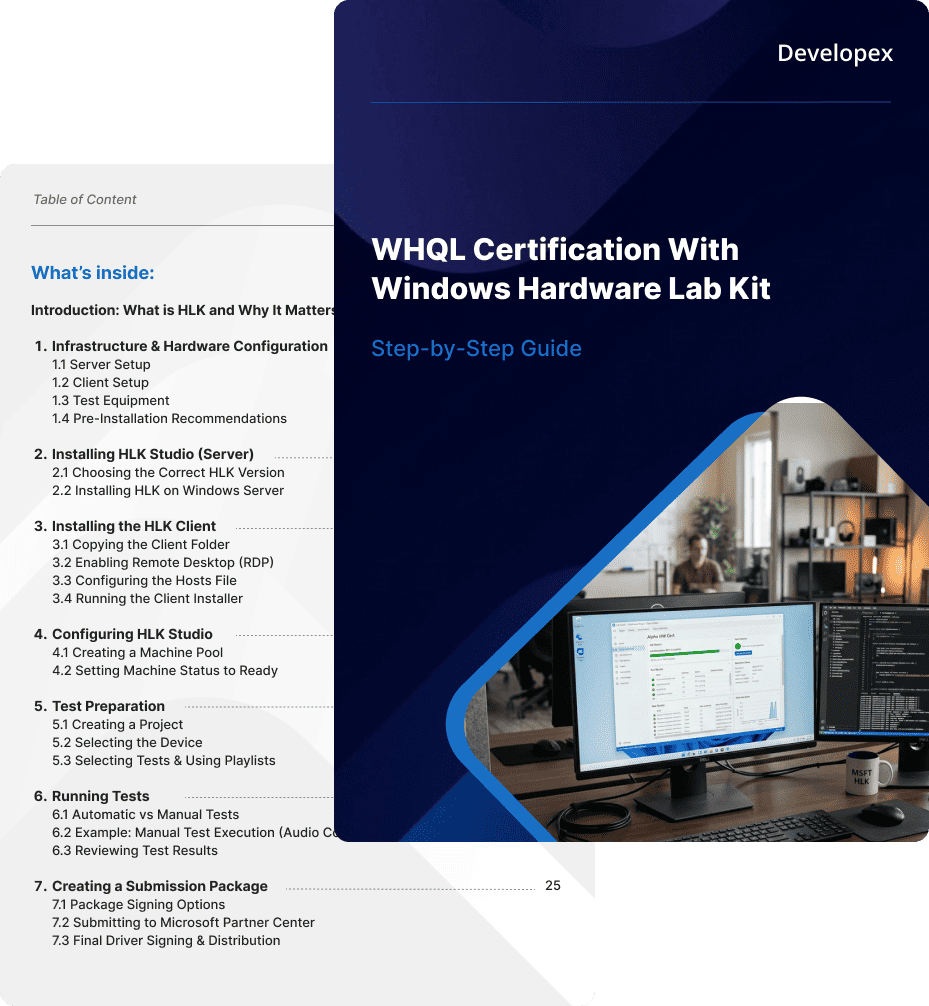
Task: Click '1.4 Pre-Installation Recommendations' entry
Action: (x=169, y=418)
